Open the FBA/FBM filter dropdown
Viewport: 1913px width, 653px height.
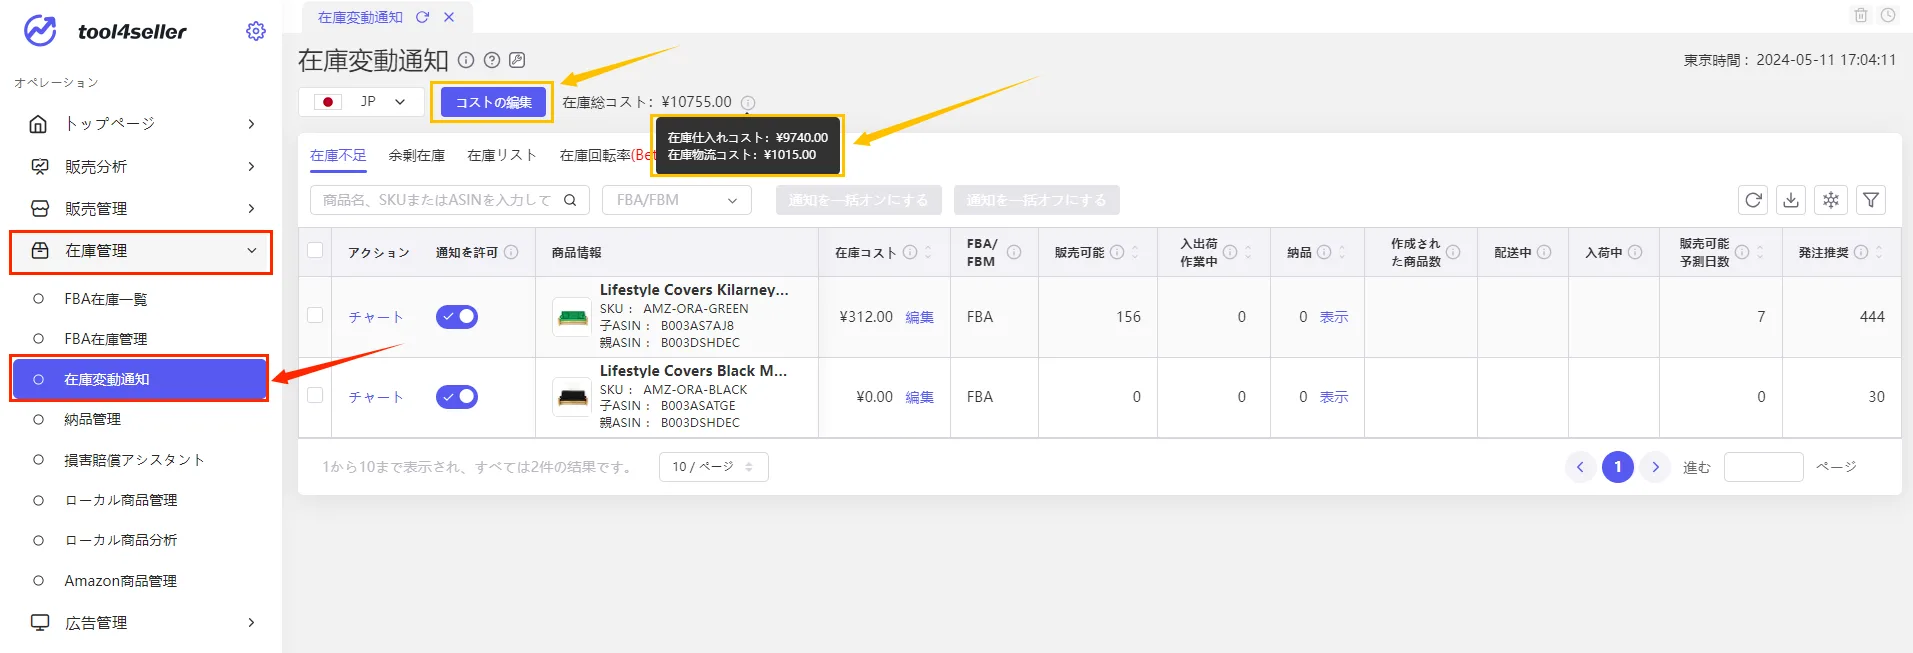677,200
